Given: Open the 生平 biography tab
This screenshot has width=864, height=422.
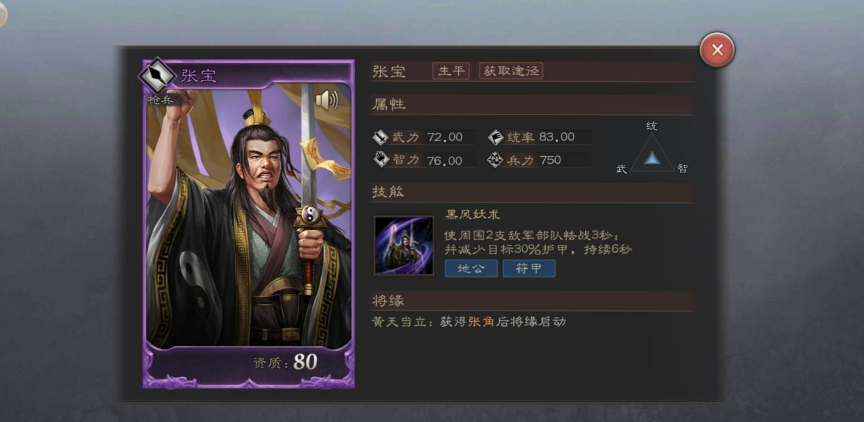Looking at the screenshot, I should 451,71.
